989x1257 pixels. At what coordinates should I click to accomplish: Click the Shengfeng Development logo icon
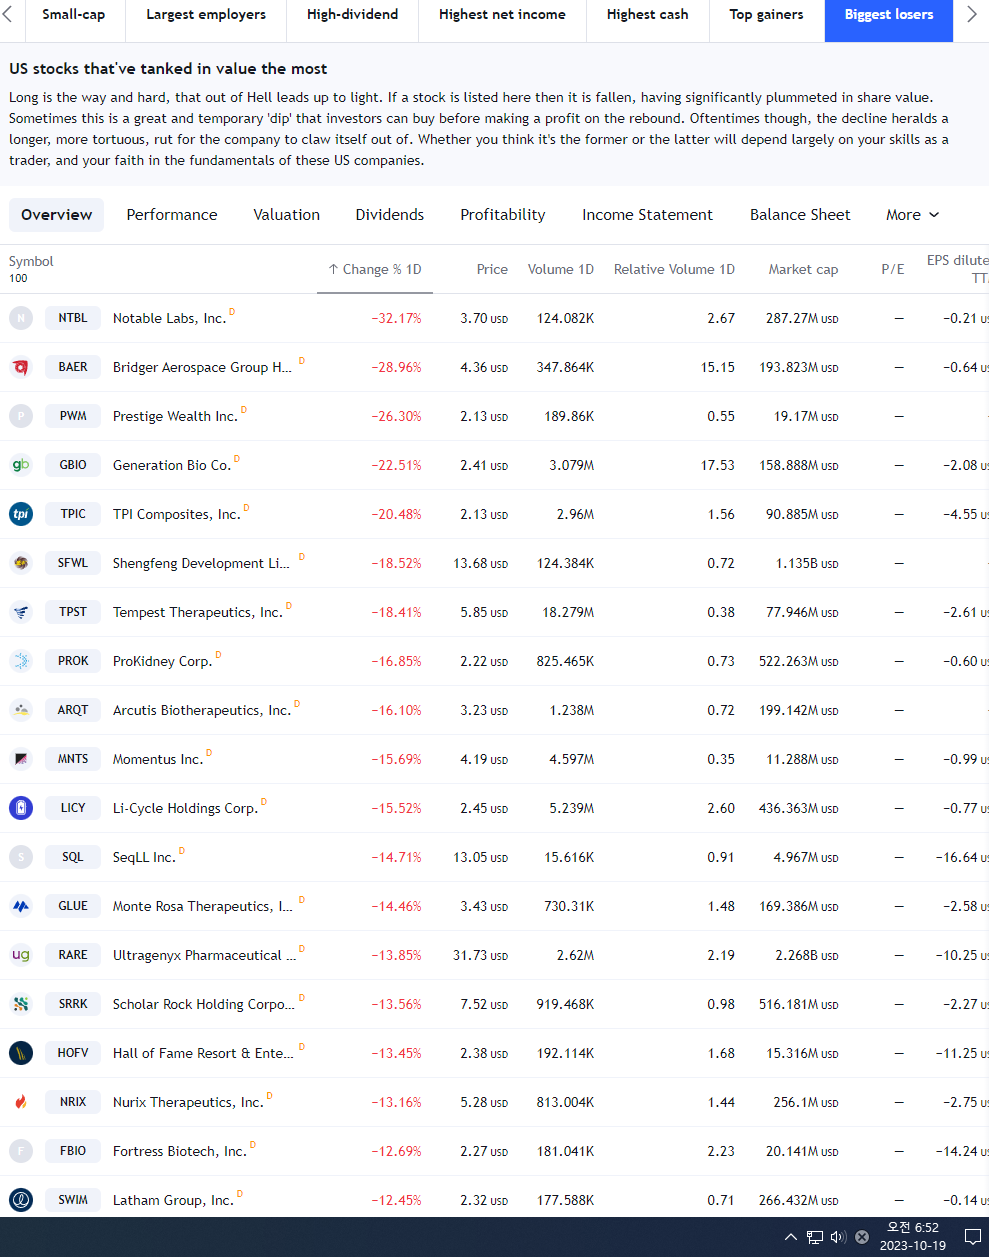point(21,563)
